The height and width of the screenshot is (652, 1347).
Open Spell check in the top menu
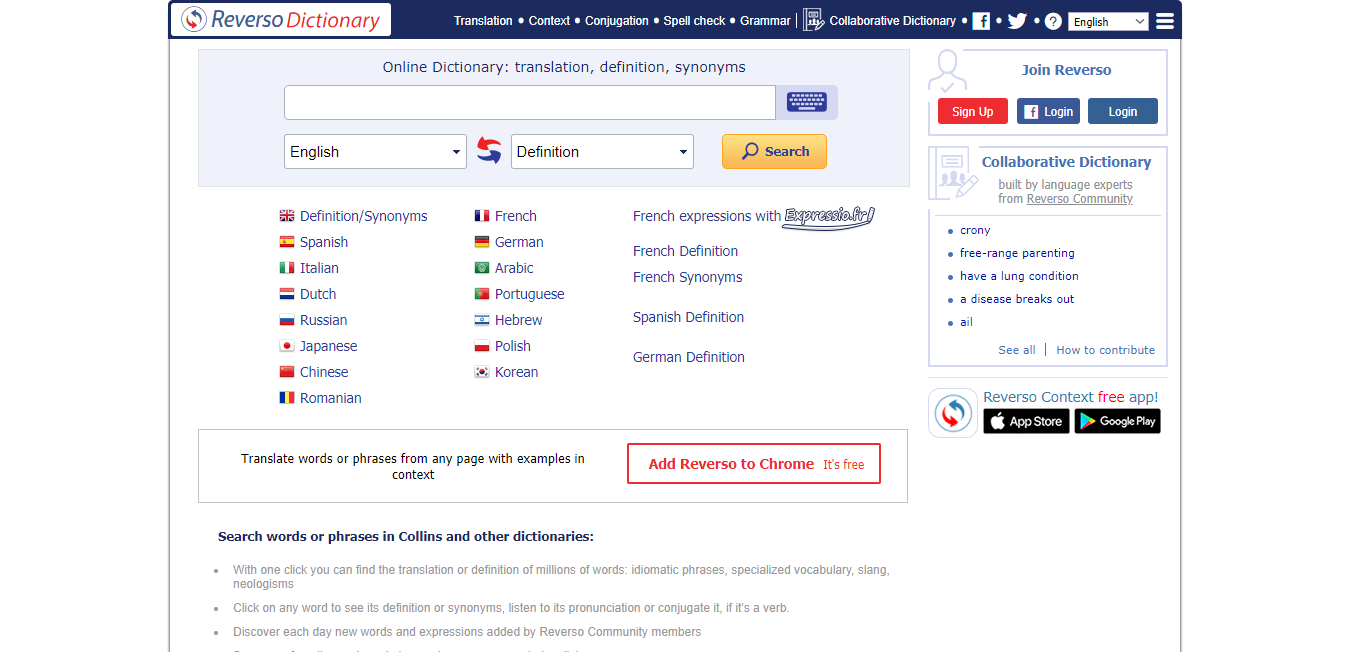(x=694, y=21)
